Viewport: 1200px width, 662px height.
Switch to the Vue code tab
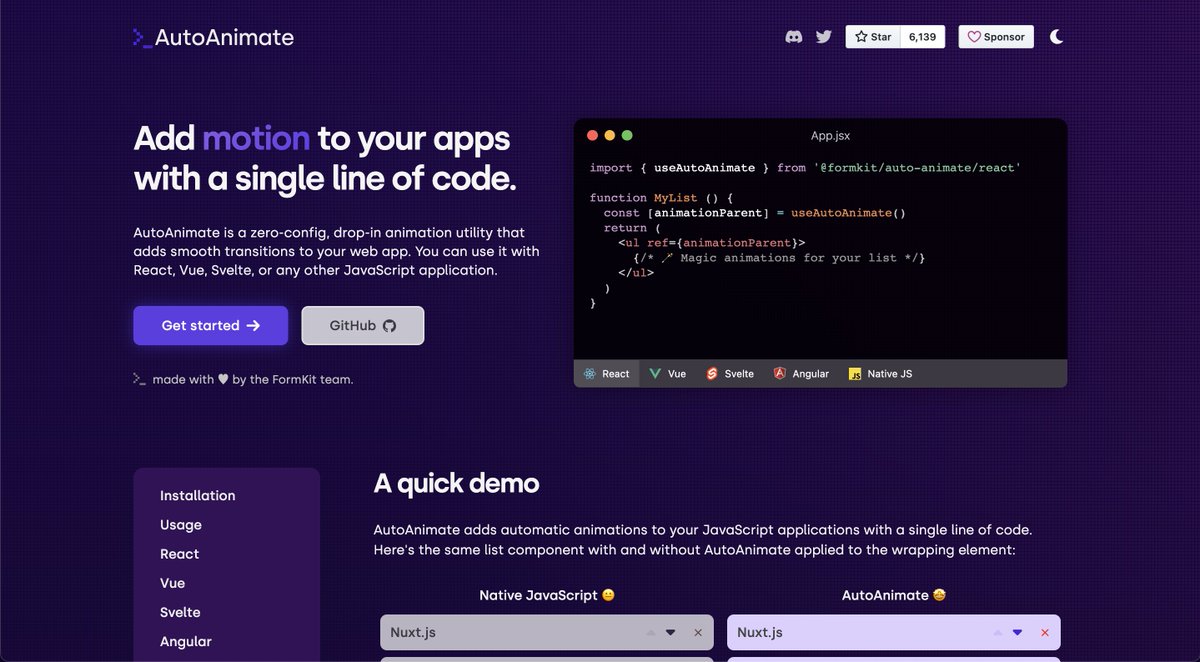coord(667,373)
